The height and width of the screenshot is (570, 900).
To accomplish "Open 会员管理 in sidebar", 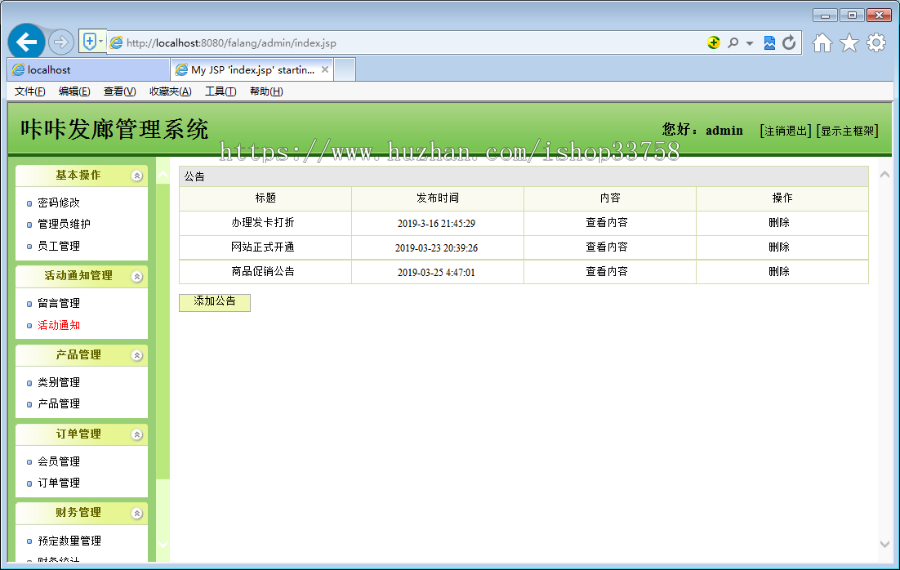I will coord(59,462).
